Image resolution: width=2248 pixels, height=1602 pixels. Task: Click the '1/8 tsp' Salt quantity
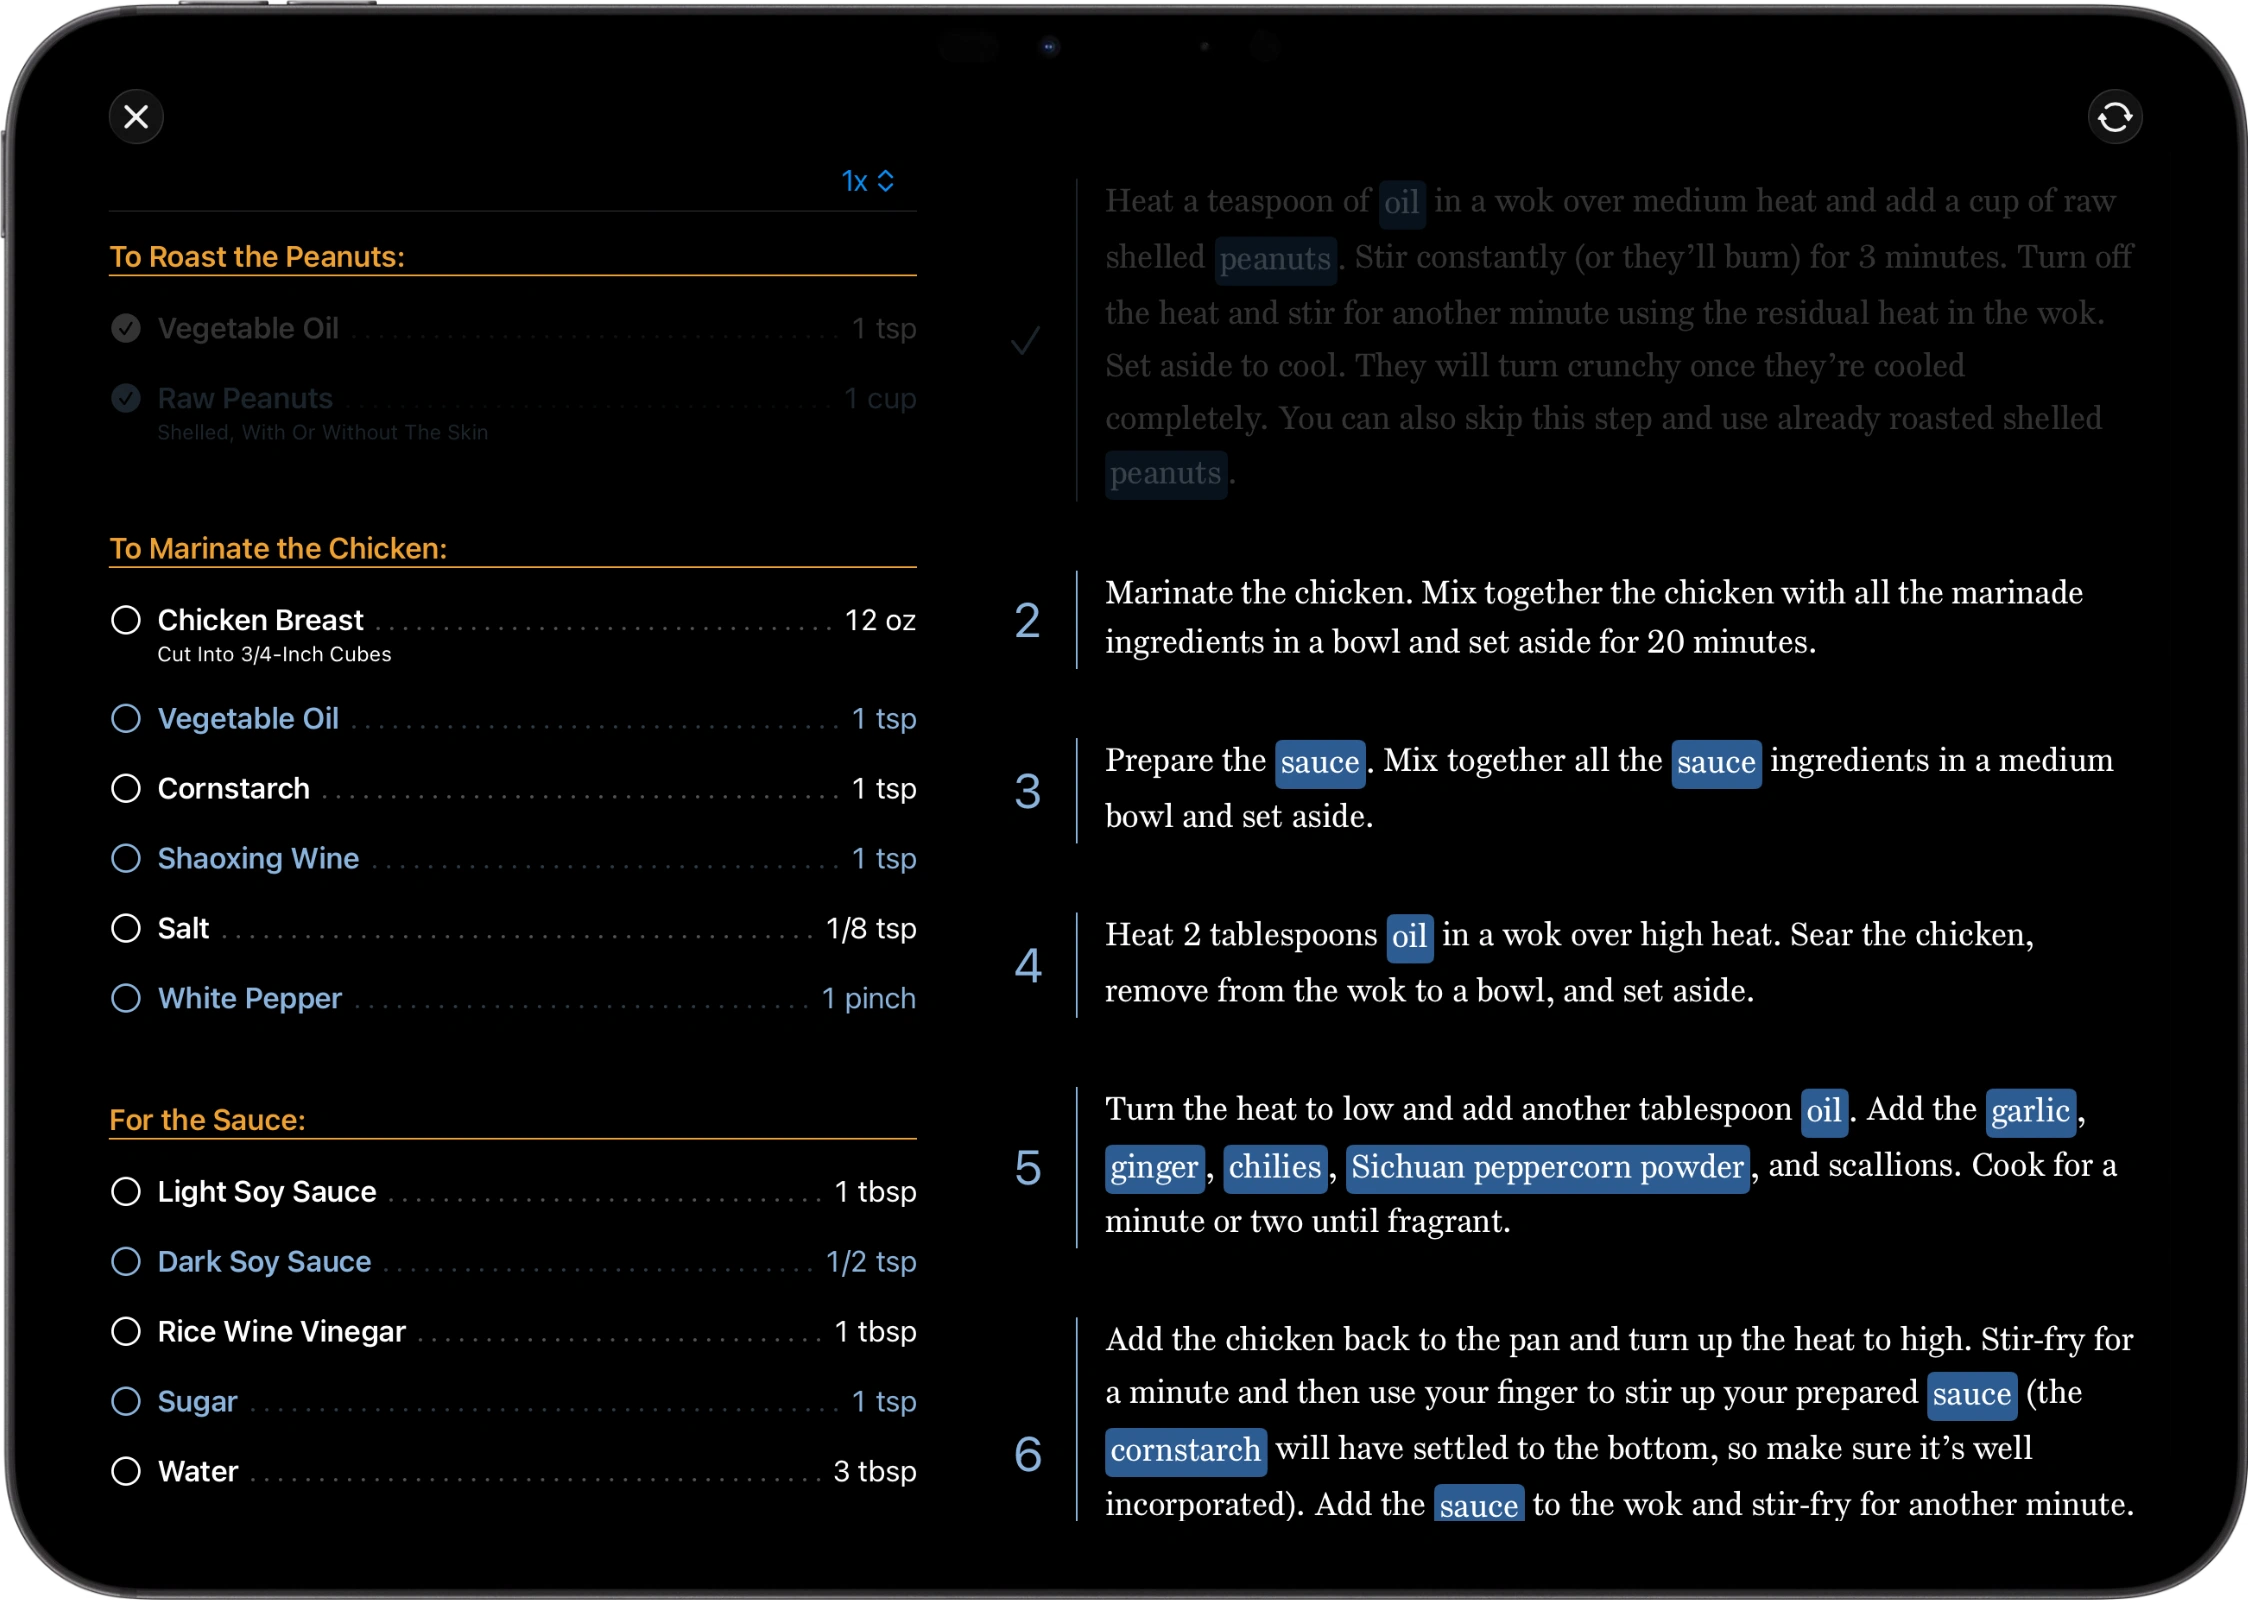coord(871,928)
